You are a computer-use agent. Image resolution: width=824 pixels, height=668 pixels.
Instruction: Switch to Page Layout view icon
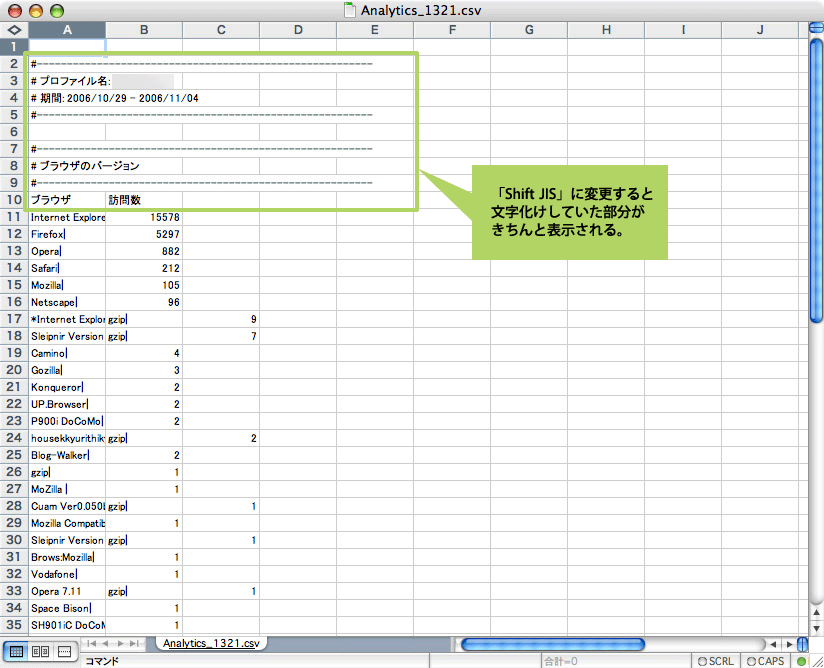point(41,651)
